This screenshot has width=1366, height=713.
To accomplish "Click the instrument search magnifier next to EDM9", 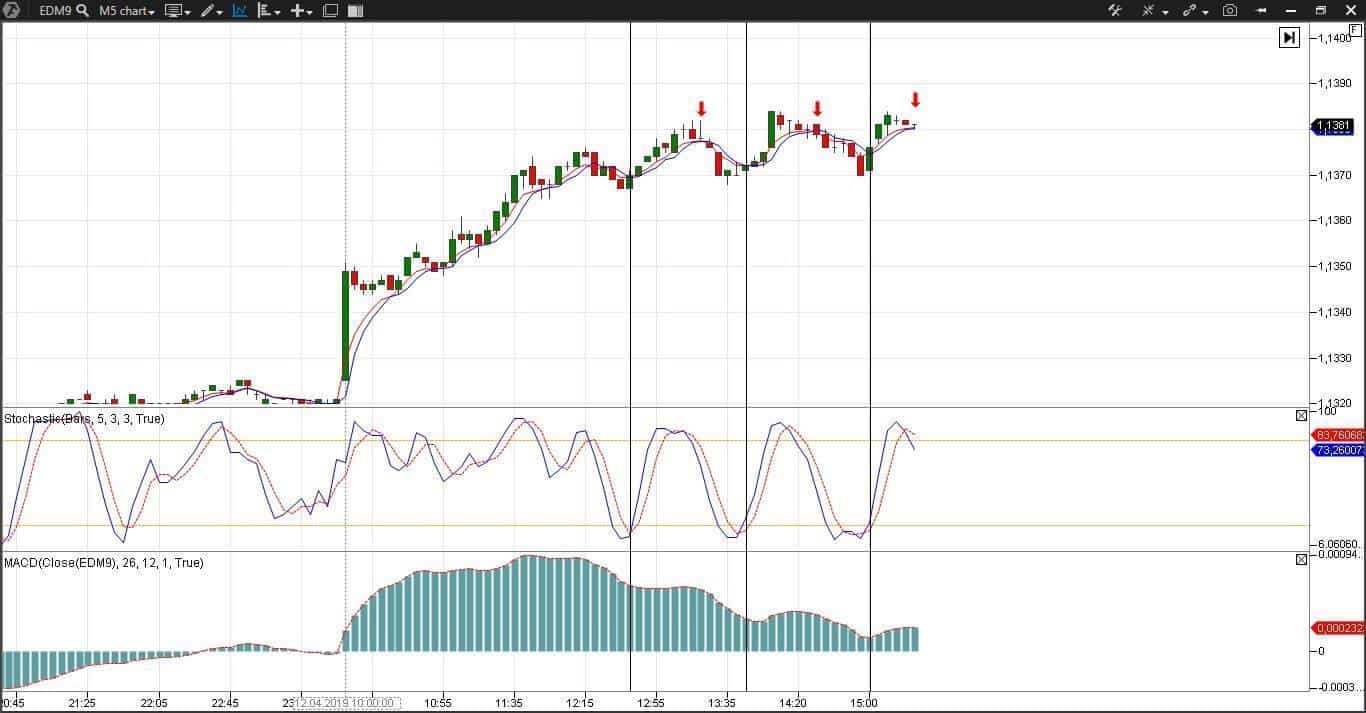I will click(82, 11).
